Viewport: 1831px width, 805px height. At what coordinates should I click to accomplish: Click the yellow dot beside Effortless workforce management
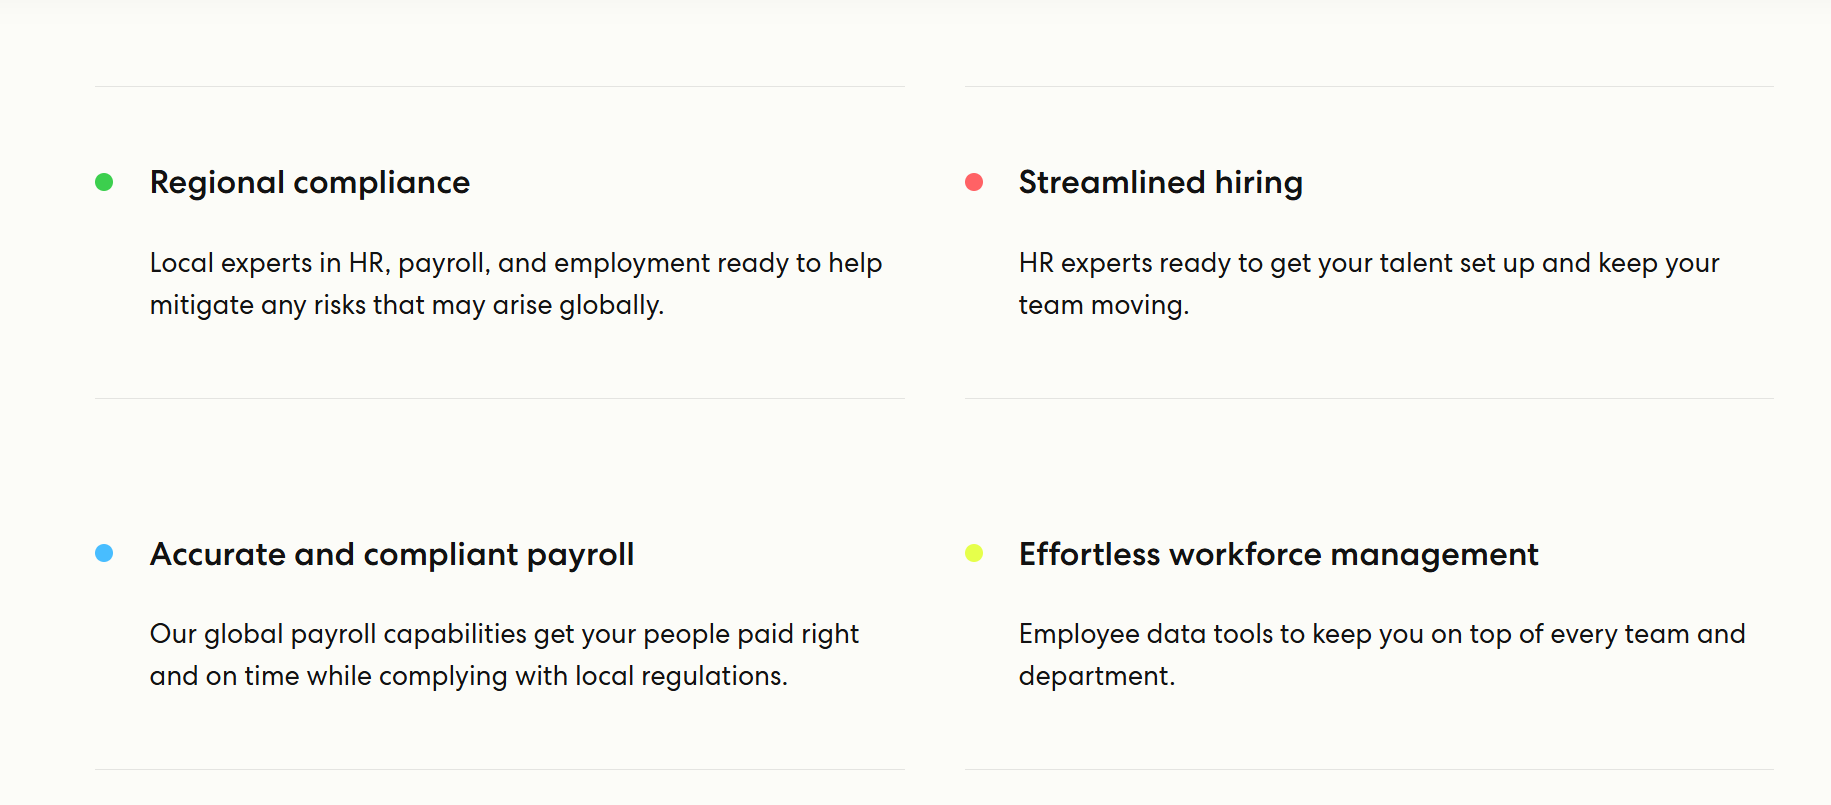[x=974, y=553]
